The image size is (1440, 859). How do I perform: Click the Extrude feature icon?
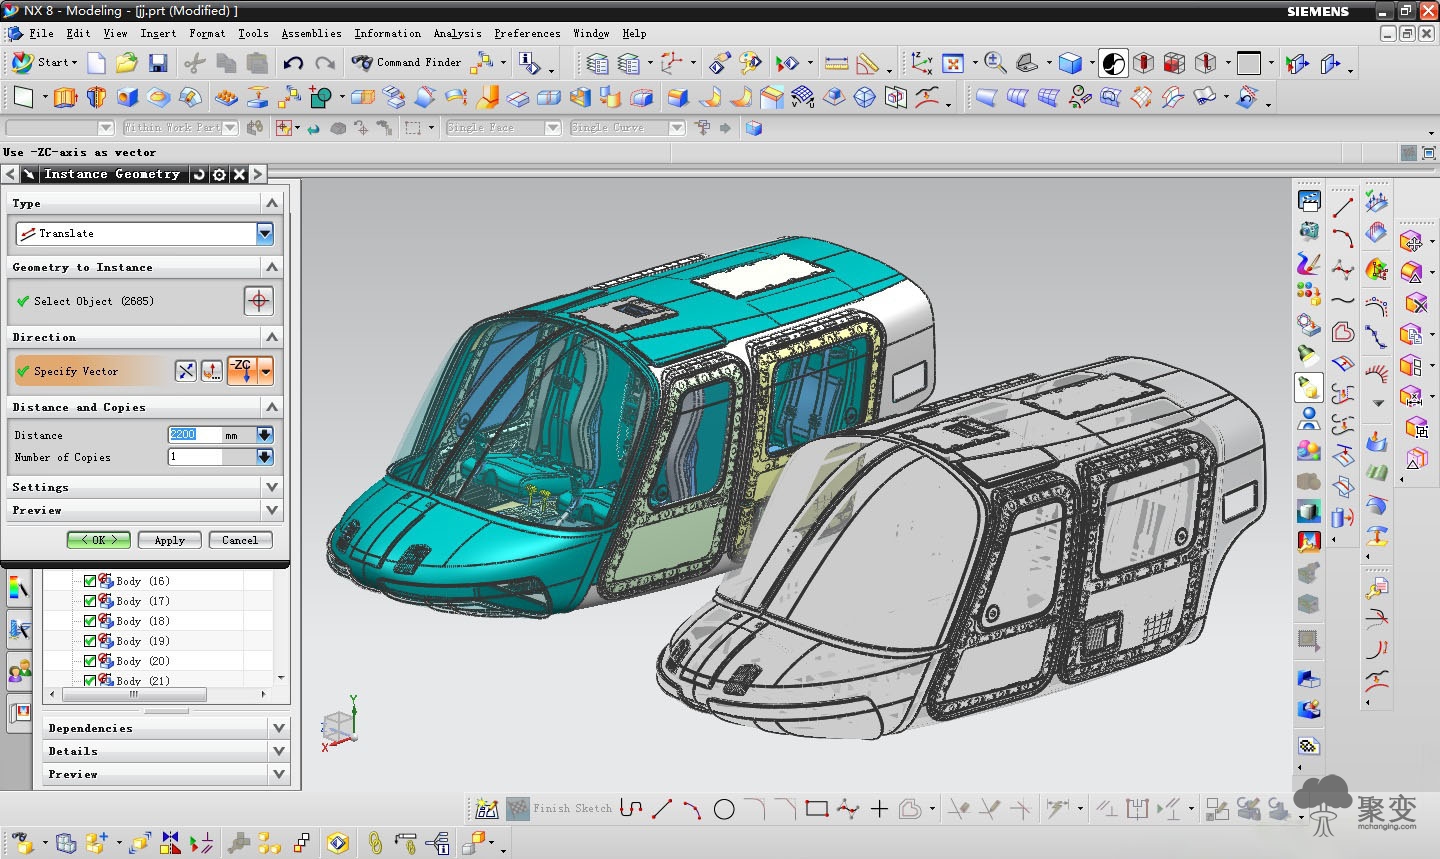65,97
